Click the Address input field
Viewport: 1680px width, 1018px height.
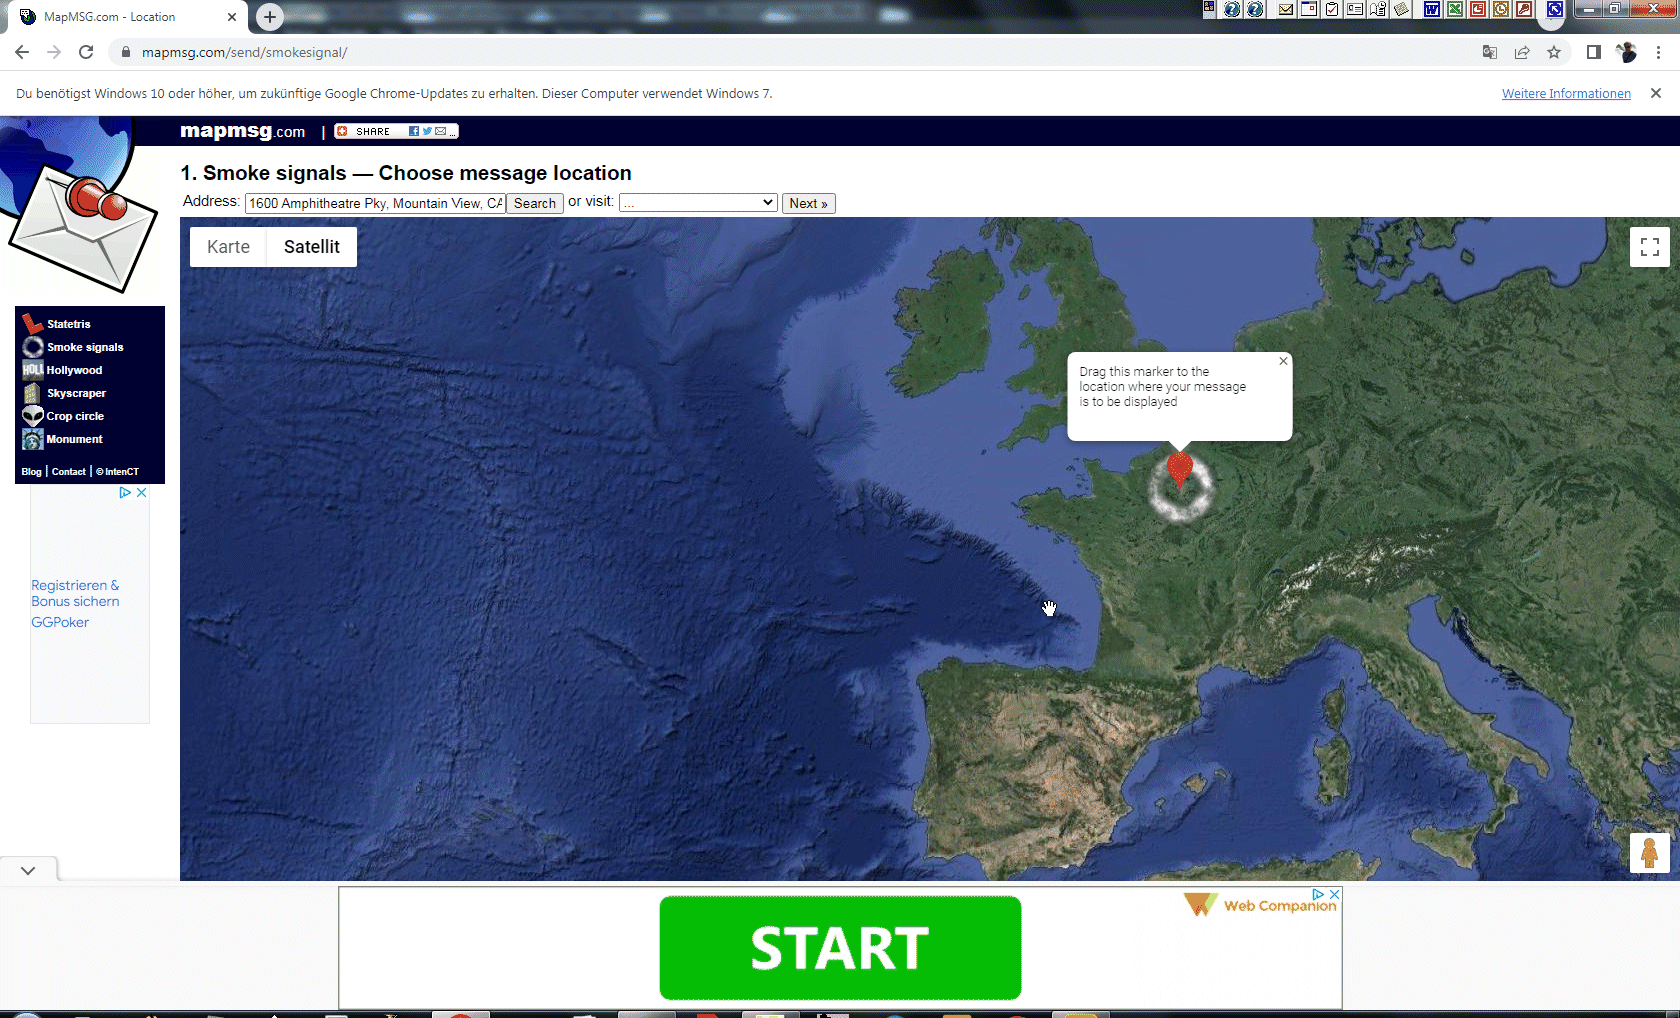point(375,203)
